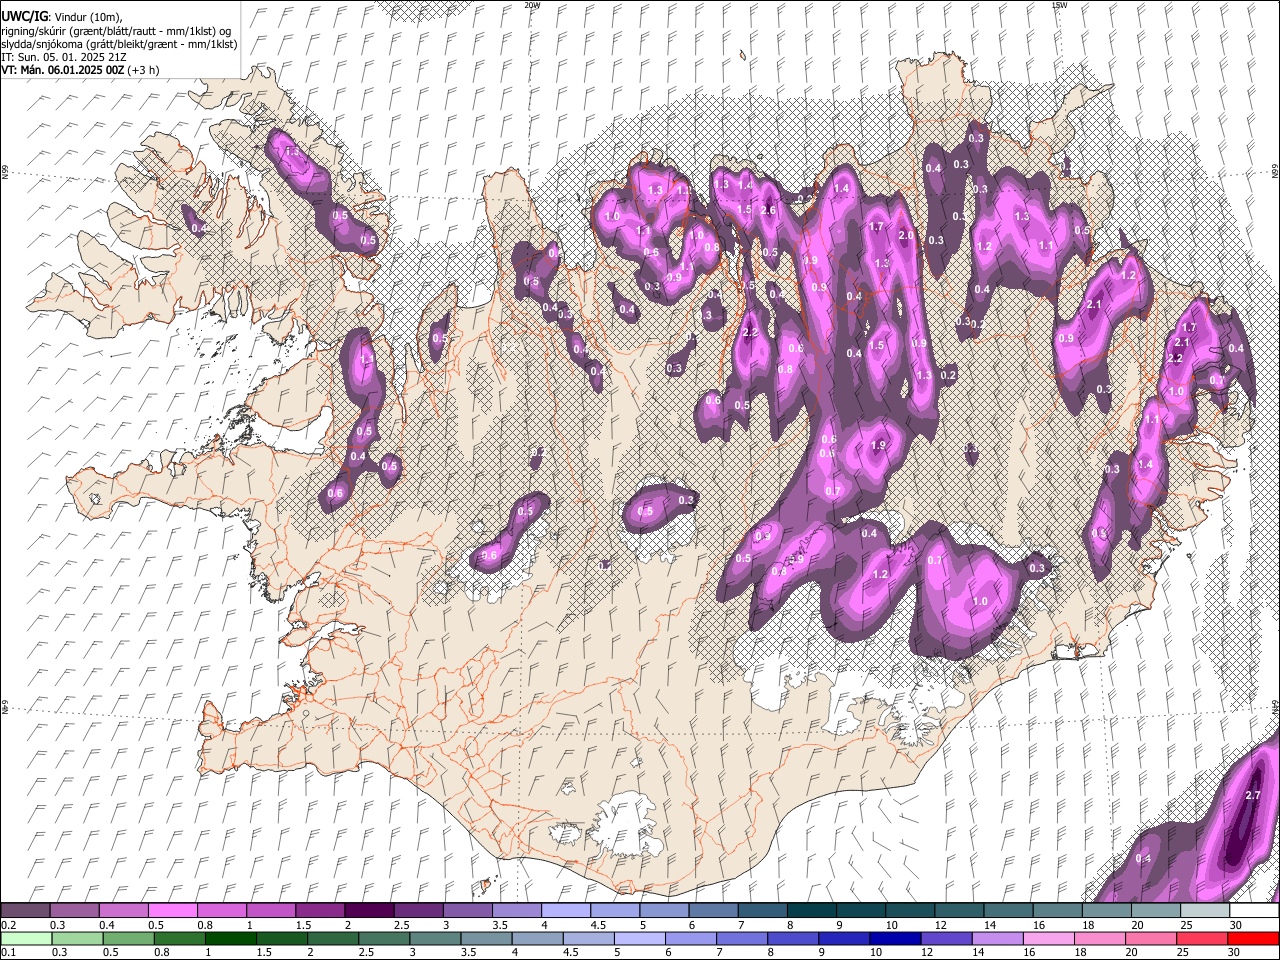Viewport: 1280px width, 960px height.
Task: Click the '(+3 h)' forecast offset text
Action: (x=142, y=70)
